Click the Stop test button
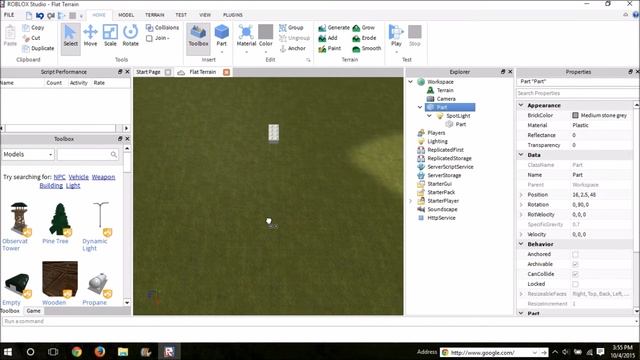 [415, 36]
